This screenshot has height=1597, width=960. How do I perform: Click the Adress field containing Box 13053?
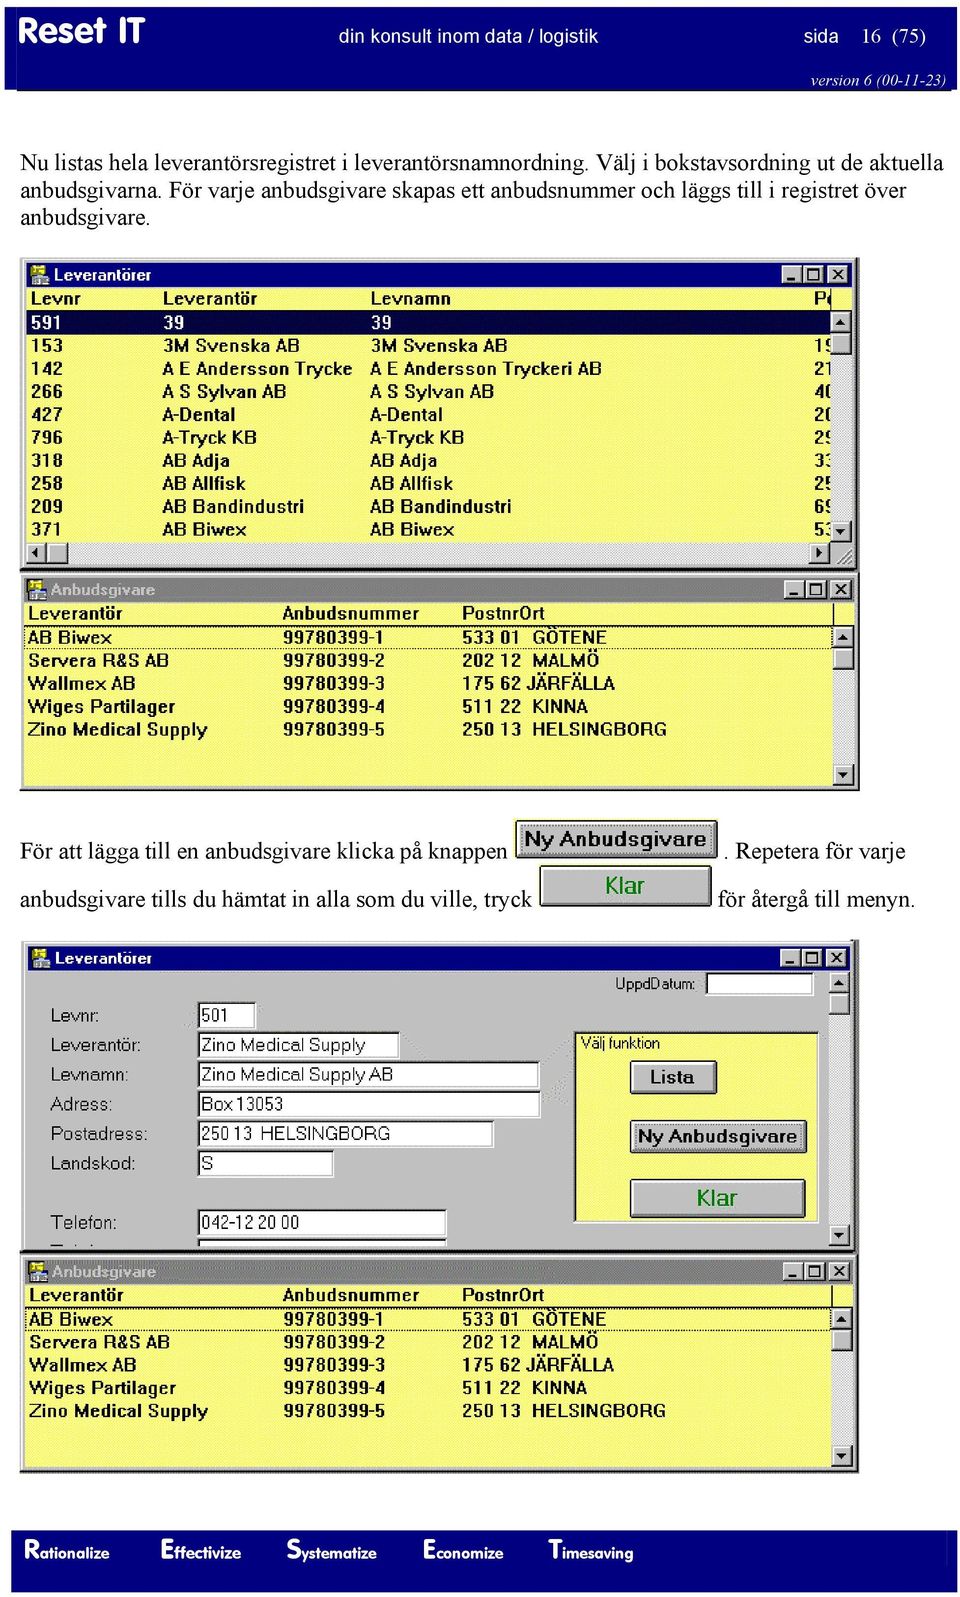tap(369, 1104)
